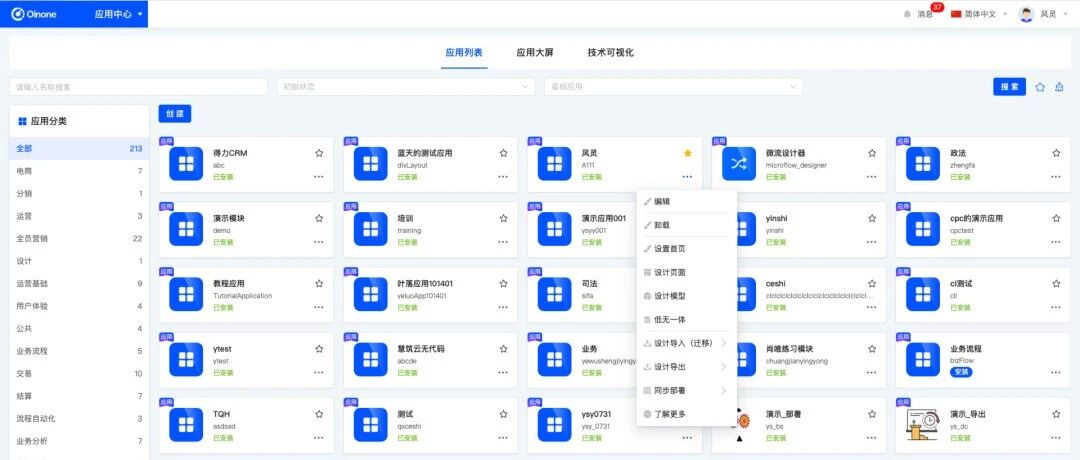Image resolution: width=1080 pixels, height=460 pixels.
Task: Select the 业务流程 category in sidebar
Action: click(x=79, y=351)
